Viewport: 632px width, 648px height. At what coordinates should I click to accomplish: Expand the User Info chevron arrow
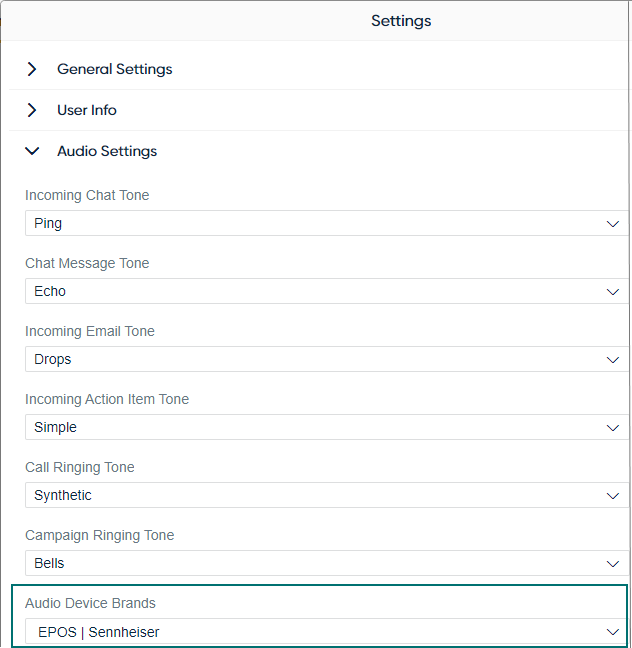[32, 110]
